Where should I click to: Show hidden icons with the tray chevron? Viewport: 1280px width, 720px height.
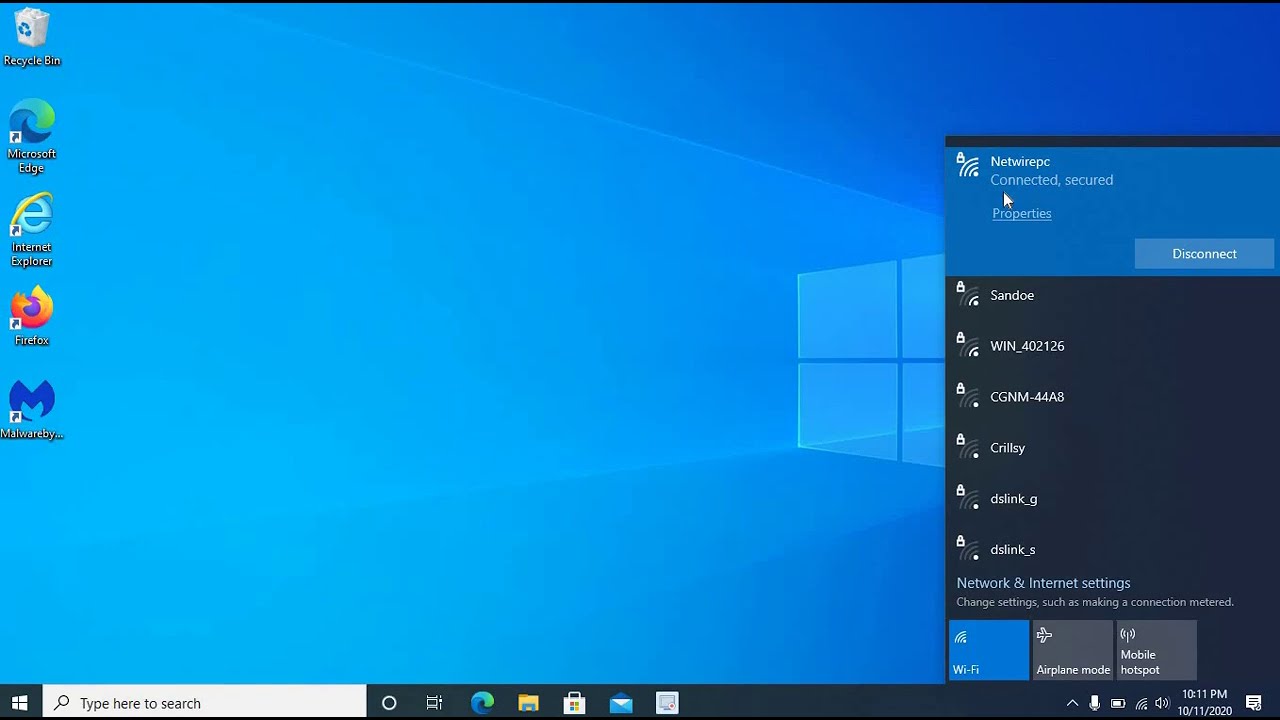tap(1072, 703)
